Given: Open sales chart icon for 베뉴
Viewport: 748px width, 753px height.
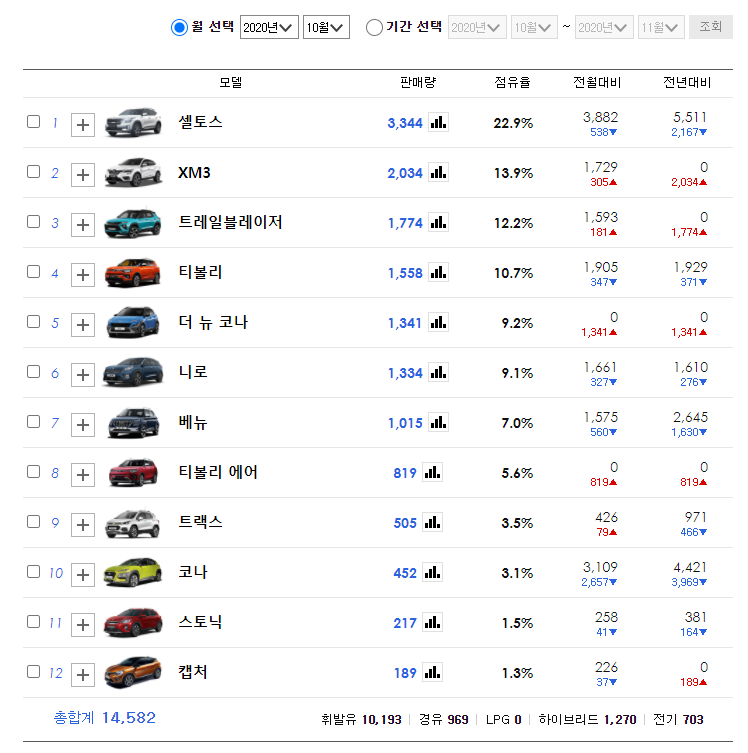Looking at the screenshot, I should click(438, 422).
